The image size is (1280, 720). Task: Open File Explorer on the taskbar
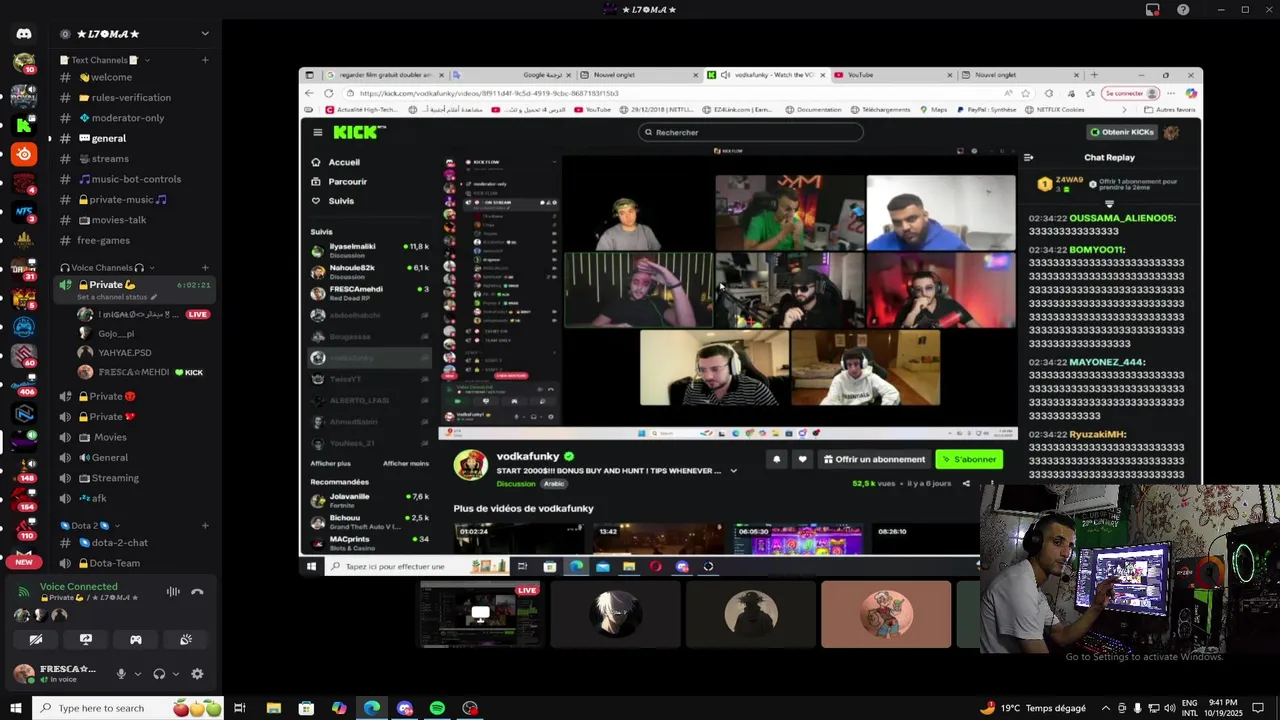273,708
